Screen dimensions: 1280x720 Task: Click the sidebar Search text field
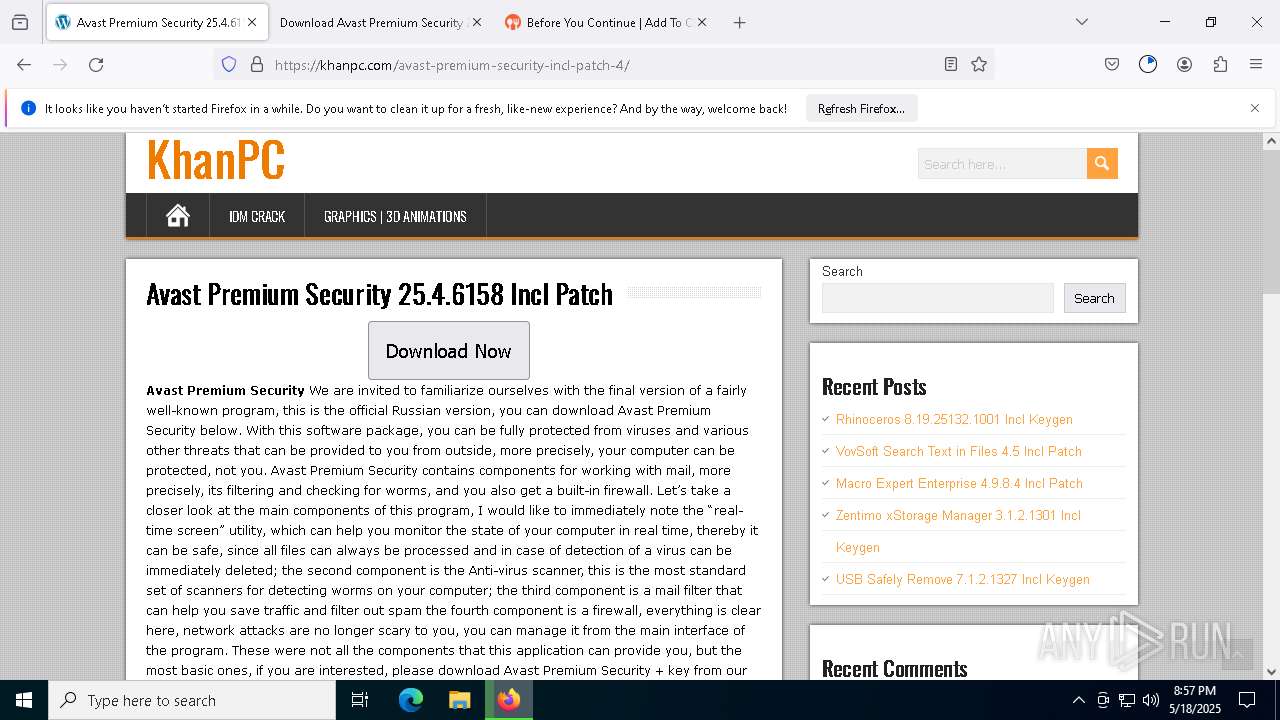click(x=938, y=298)
